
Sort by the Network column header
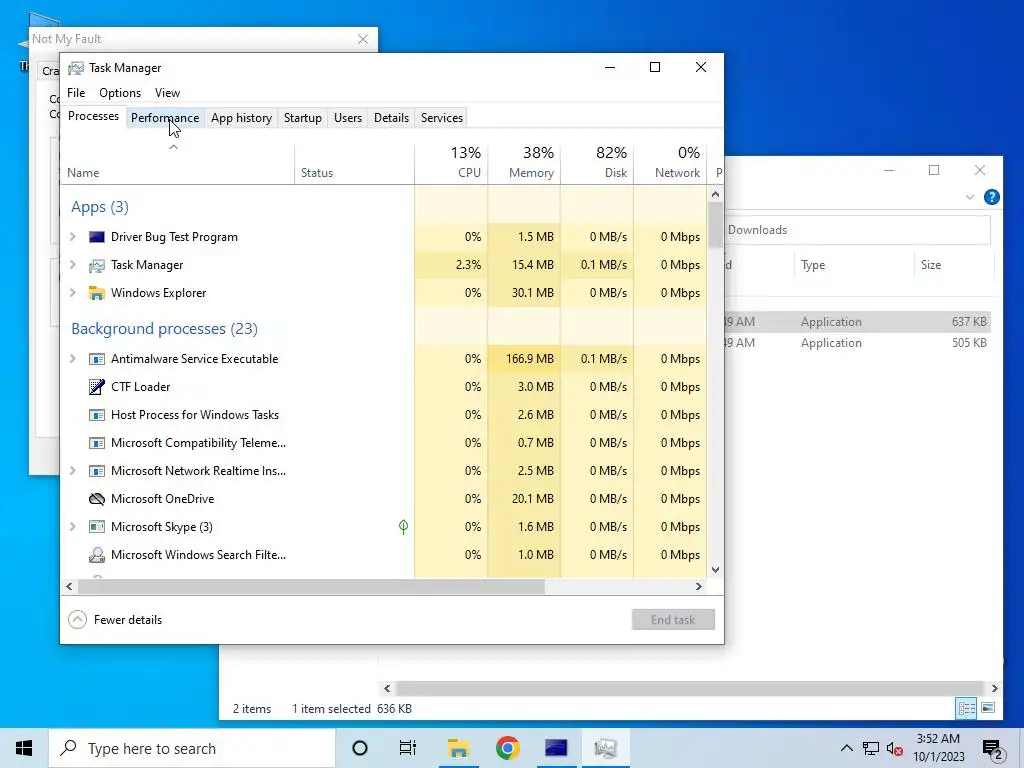tap(671, 163)
